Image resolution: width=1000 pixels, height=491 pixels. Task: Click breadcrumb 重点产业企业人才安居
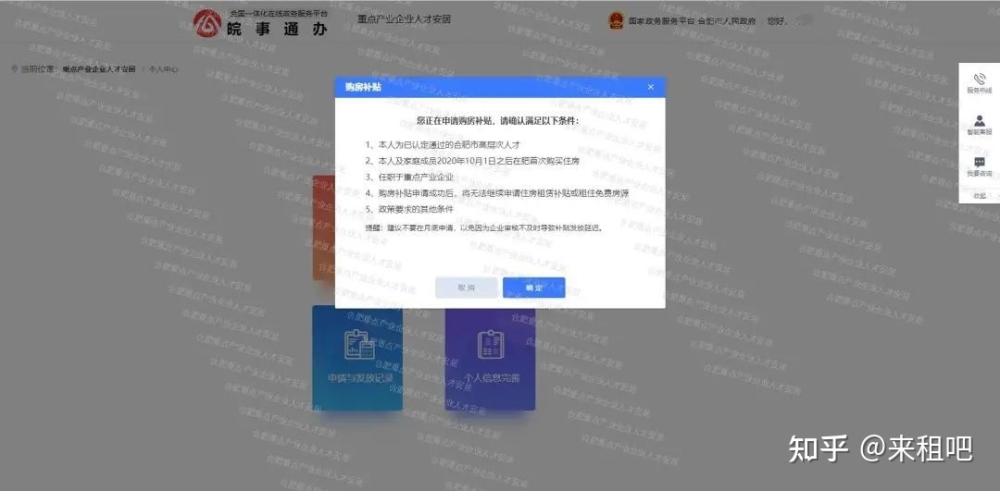pyautogui.click(x=99, y=69)
